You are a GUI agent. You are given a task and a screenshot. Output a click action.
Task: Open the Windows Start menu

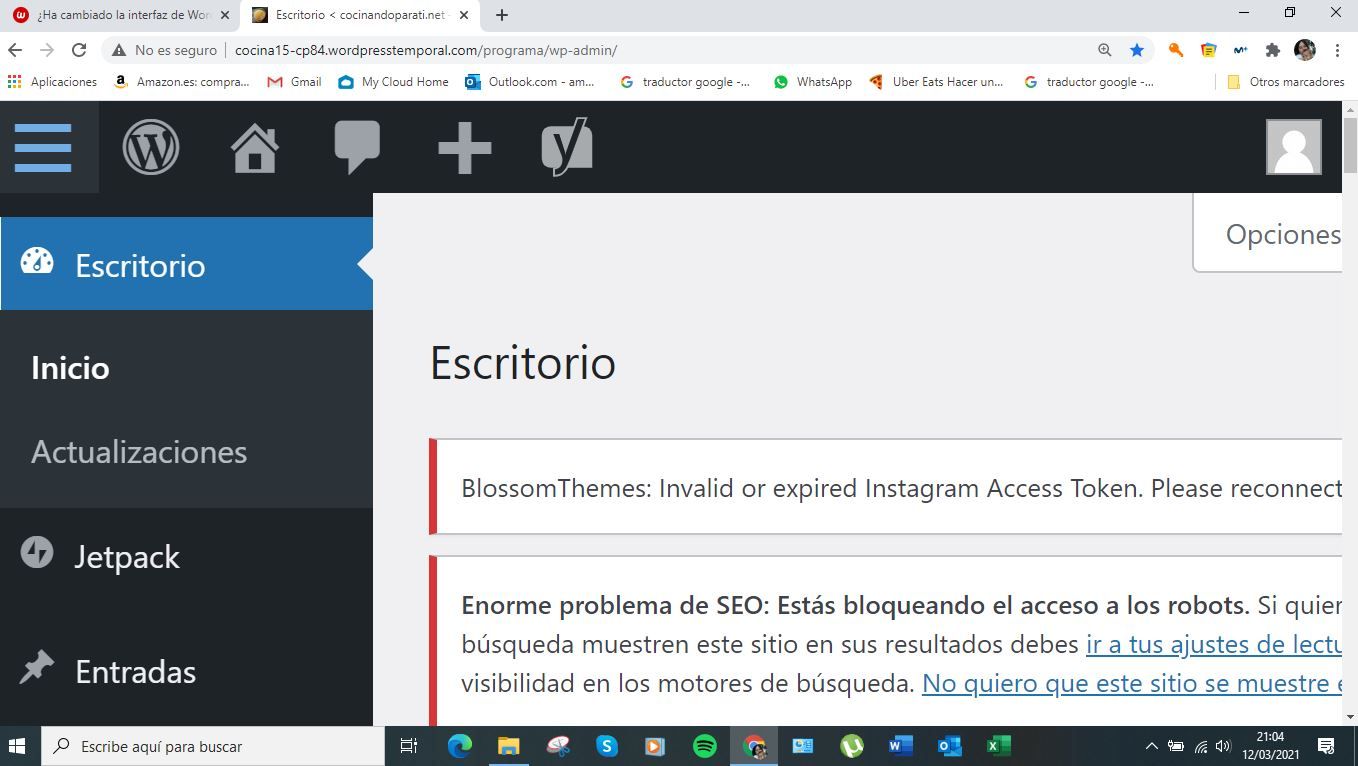17,746
